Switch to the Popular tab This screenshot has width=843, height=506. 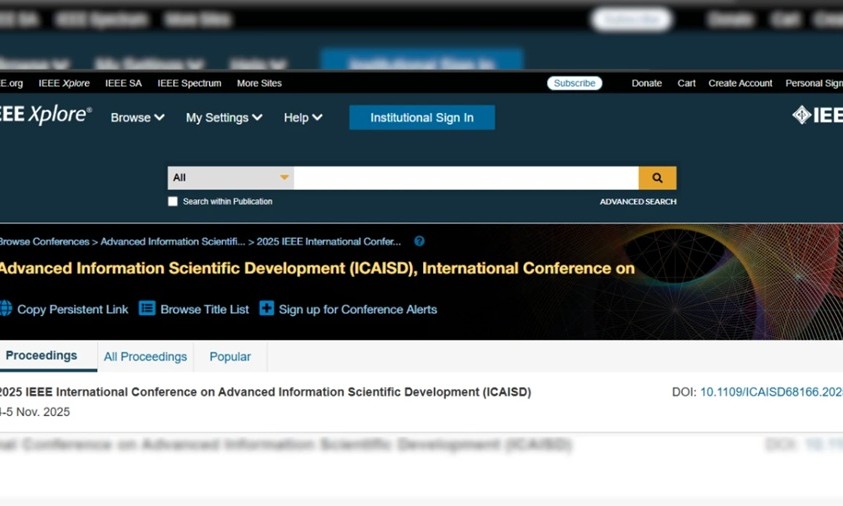pos(230,357)
